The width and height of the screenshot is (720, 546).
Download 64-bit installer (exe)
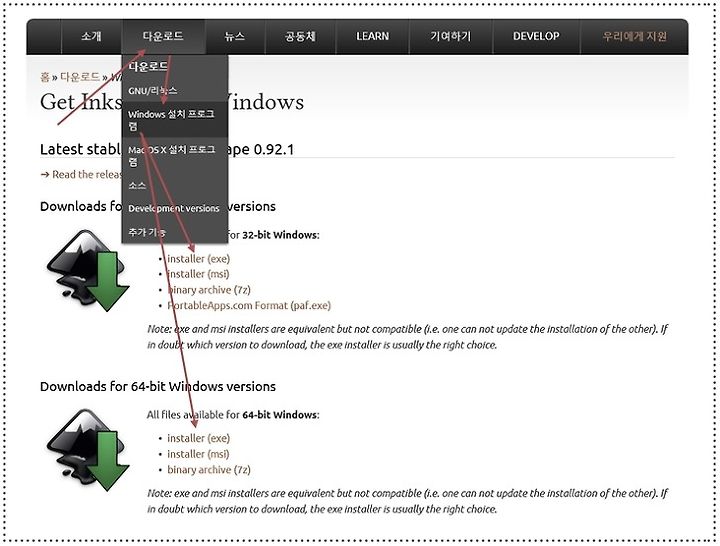point(198,439)
